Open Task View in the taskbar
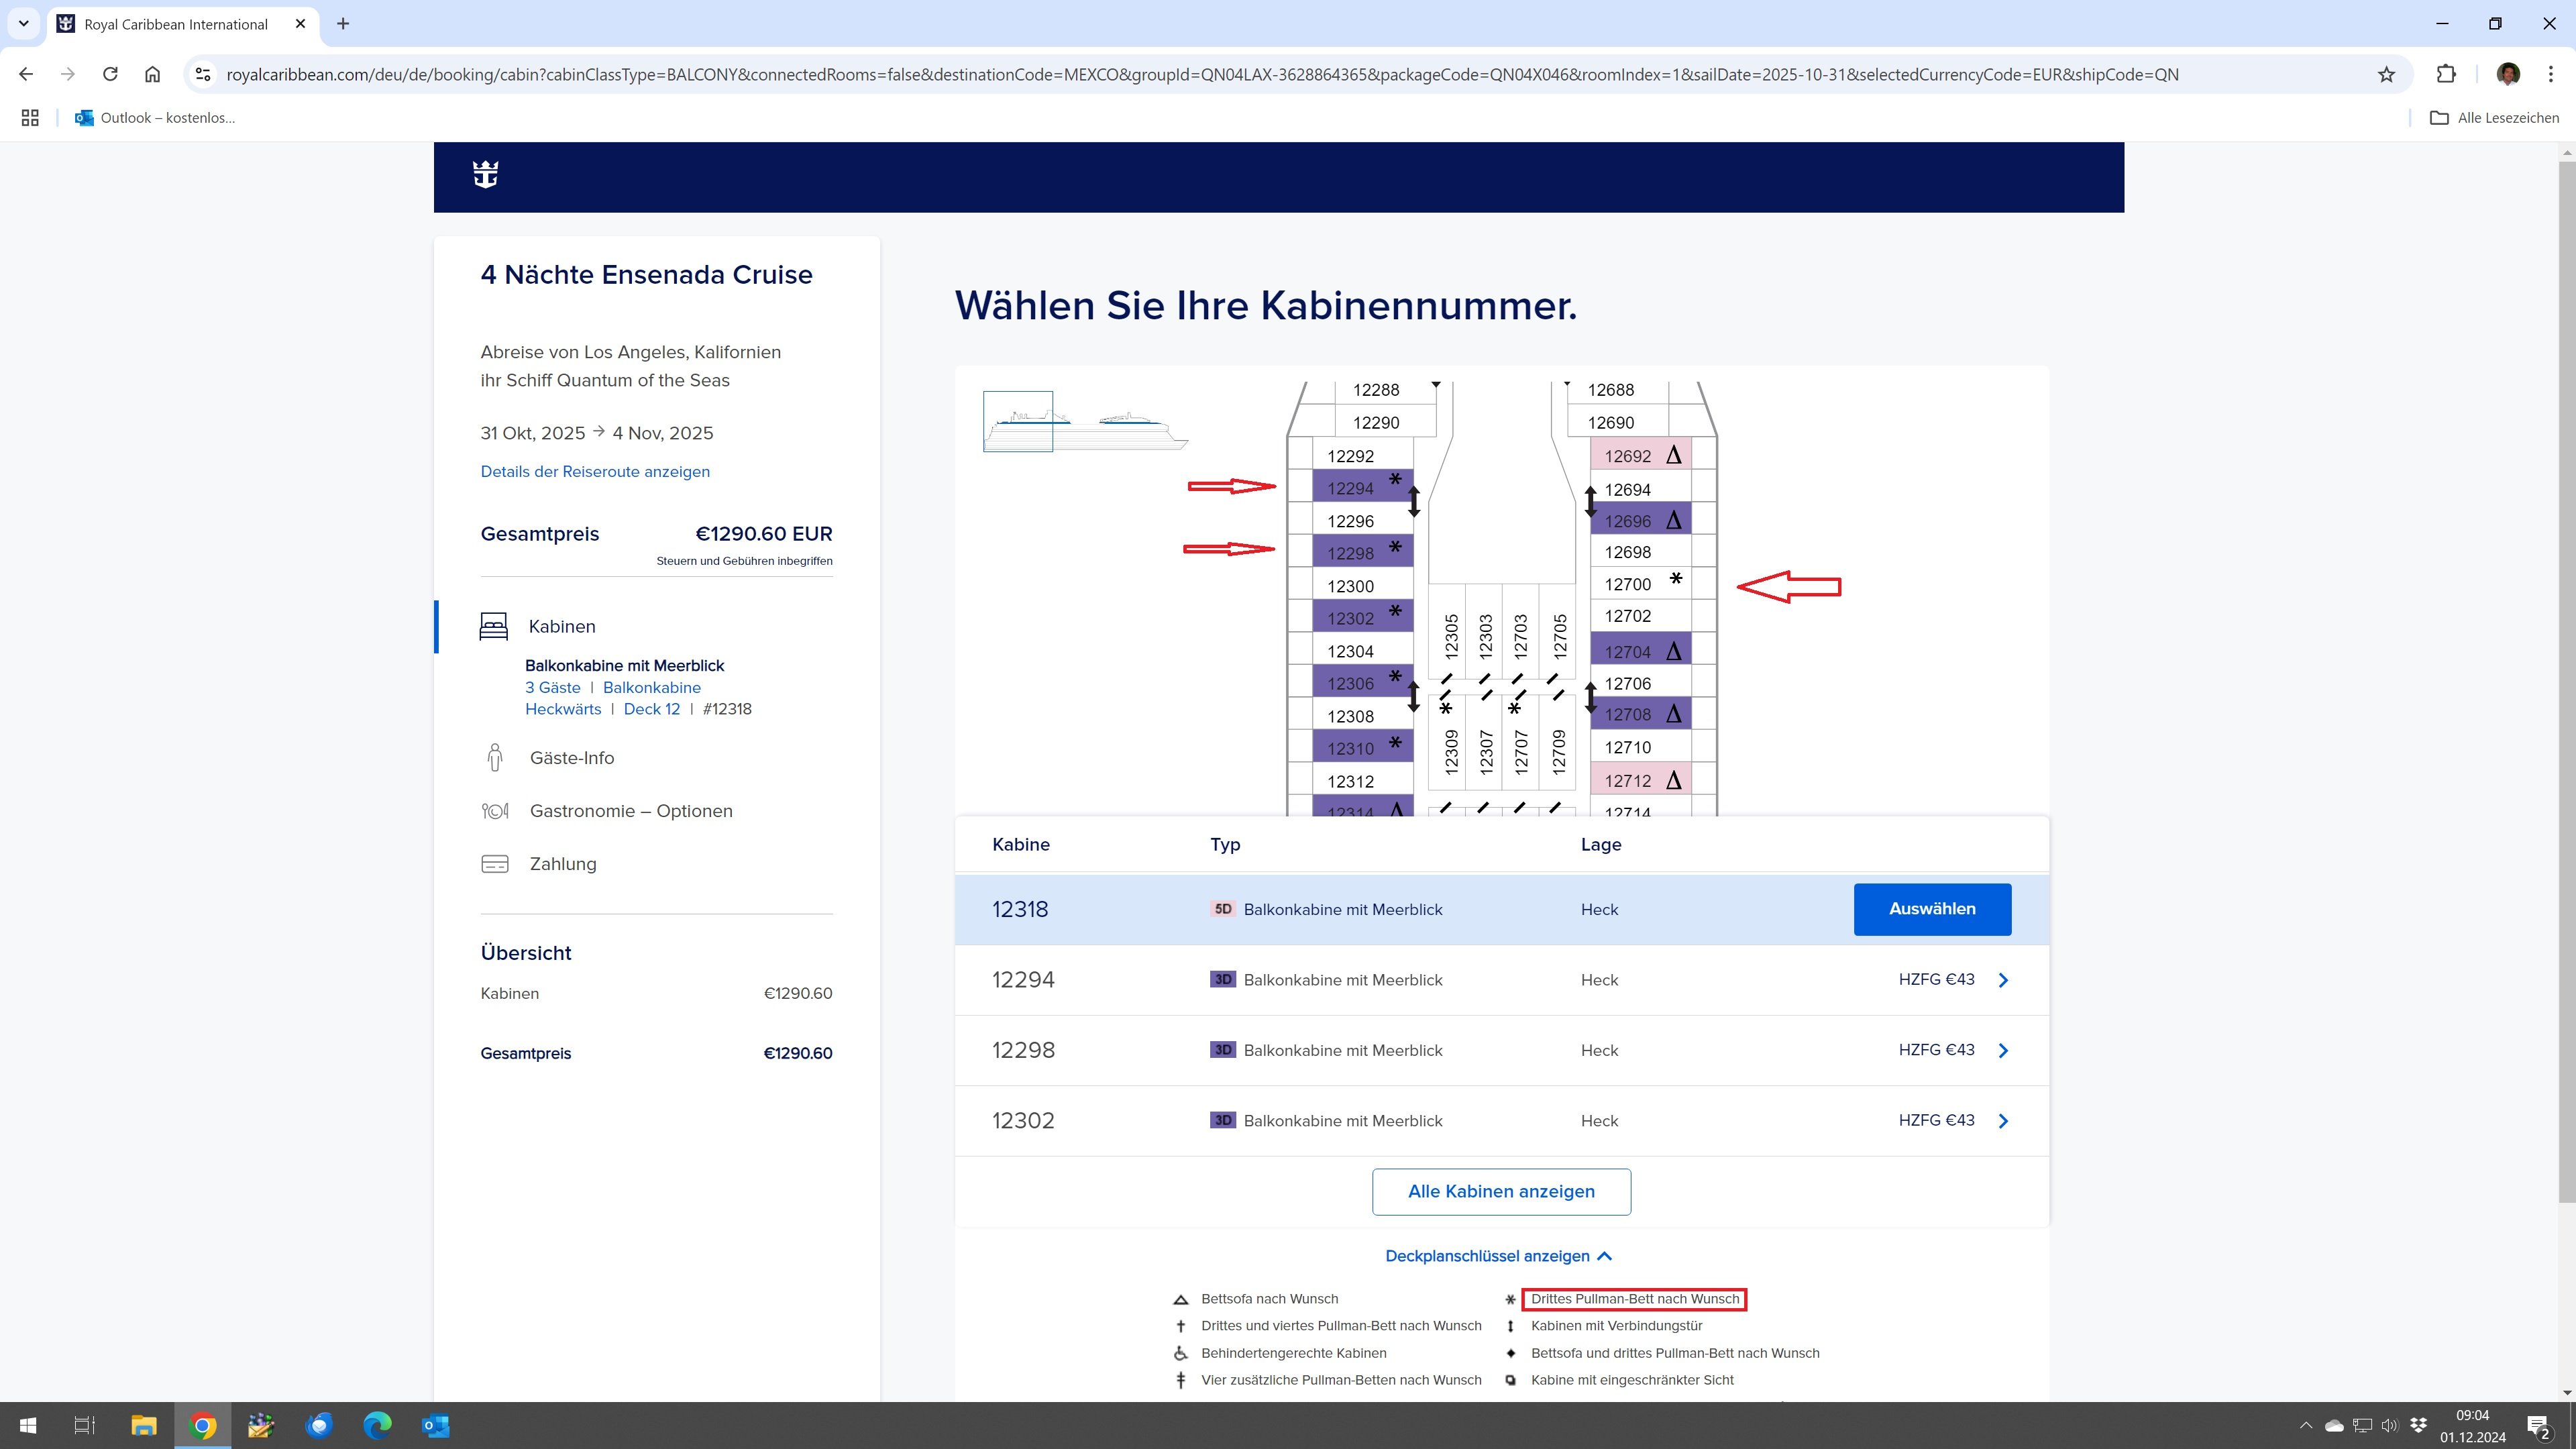Image resolution: width=2576 pixels, height=1449 pixels. pyautogui.click(x=85, y=1425)
